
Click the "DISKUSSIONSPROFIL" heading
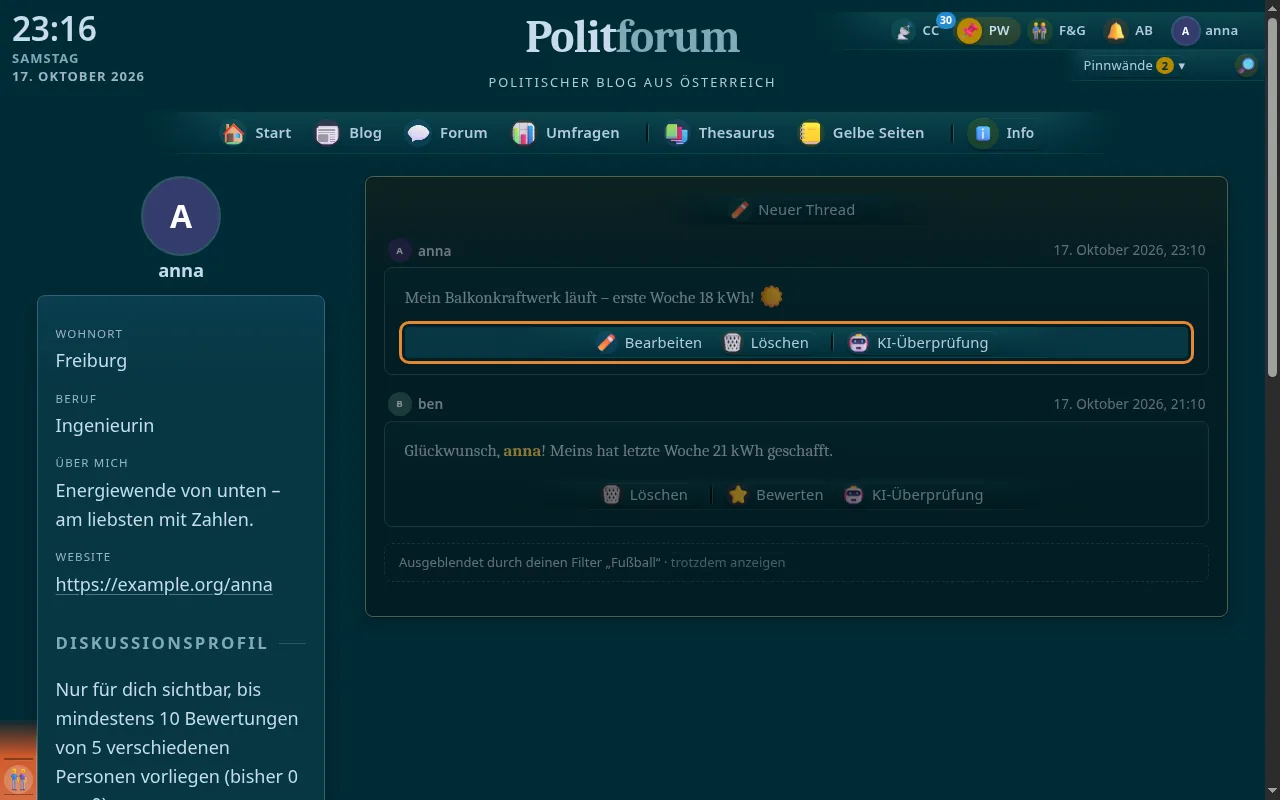162,643
